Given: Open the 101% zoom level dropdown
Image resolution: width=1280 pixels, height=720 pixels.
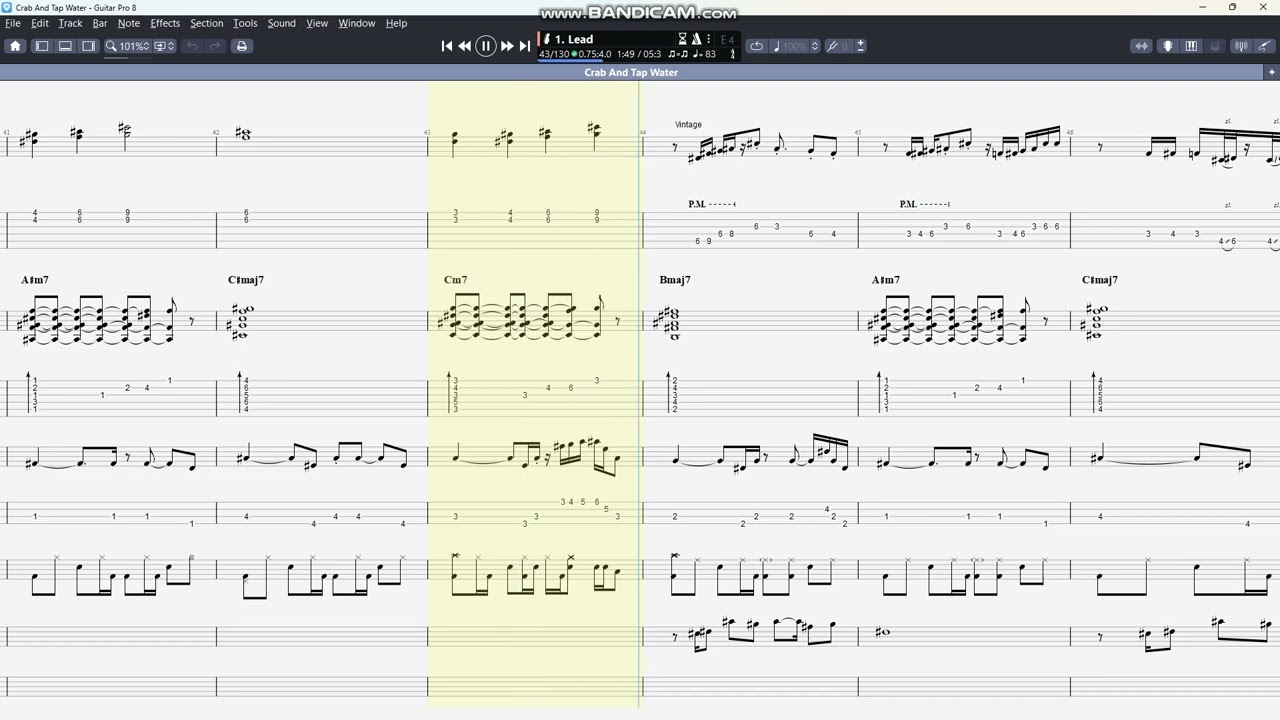Looking at the screenshot, I should (134, 46).
